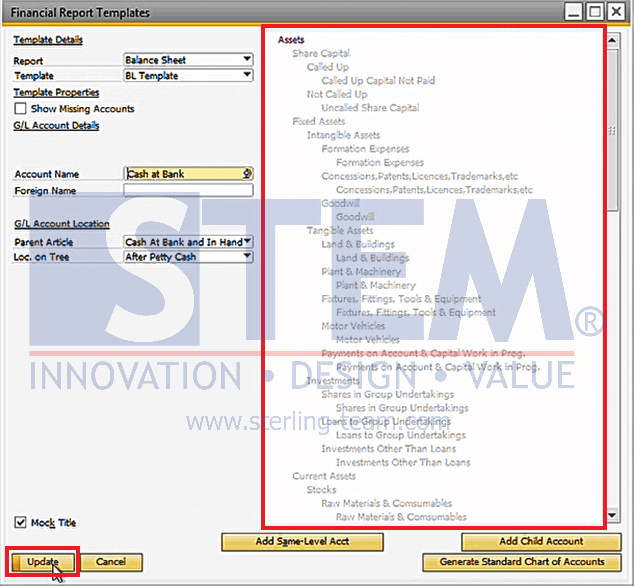Expand the Loc. on Tree dropdown
The image size is (634, 586).
pyautogui.click(x=247, y=257)
